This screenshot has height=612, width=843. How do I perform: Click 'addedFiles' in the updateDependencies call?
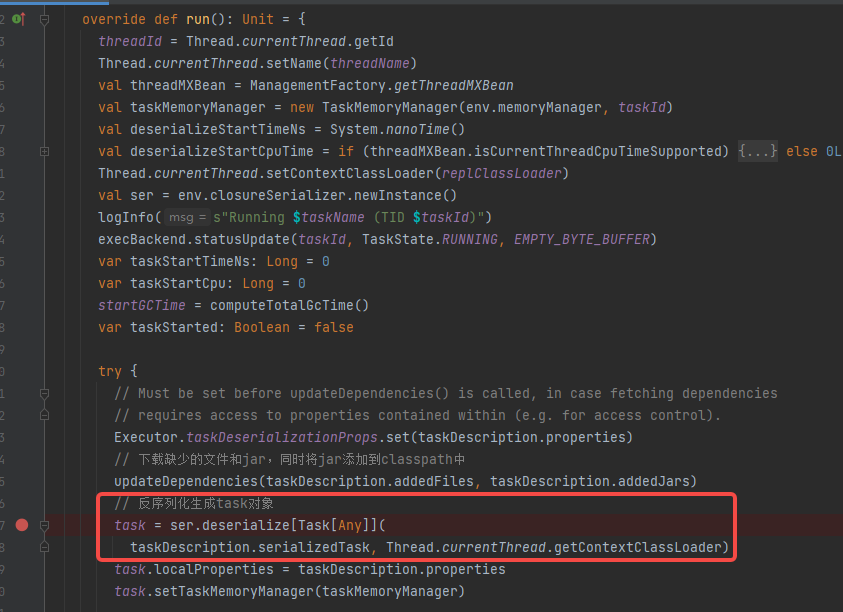(x=434, y=481)
